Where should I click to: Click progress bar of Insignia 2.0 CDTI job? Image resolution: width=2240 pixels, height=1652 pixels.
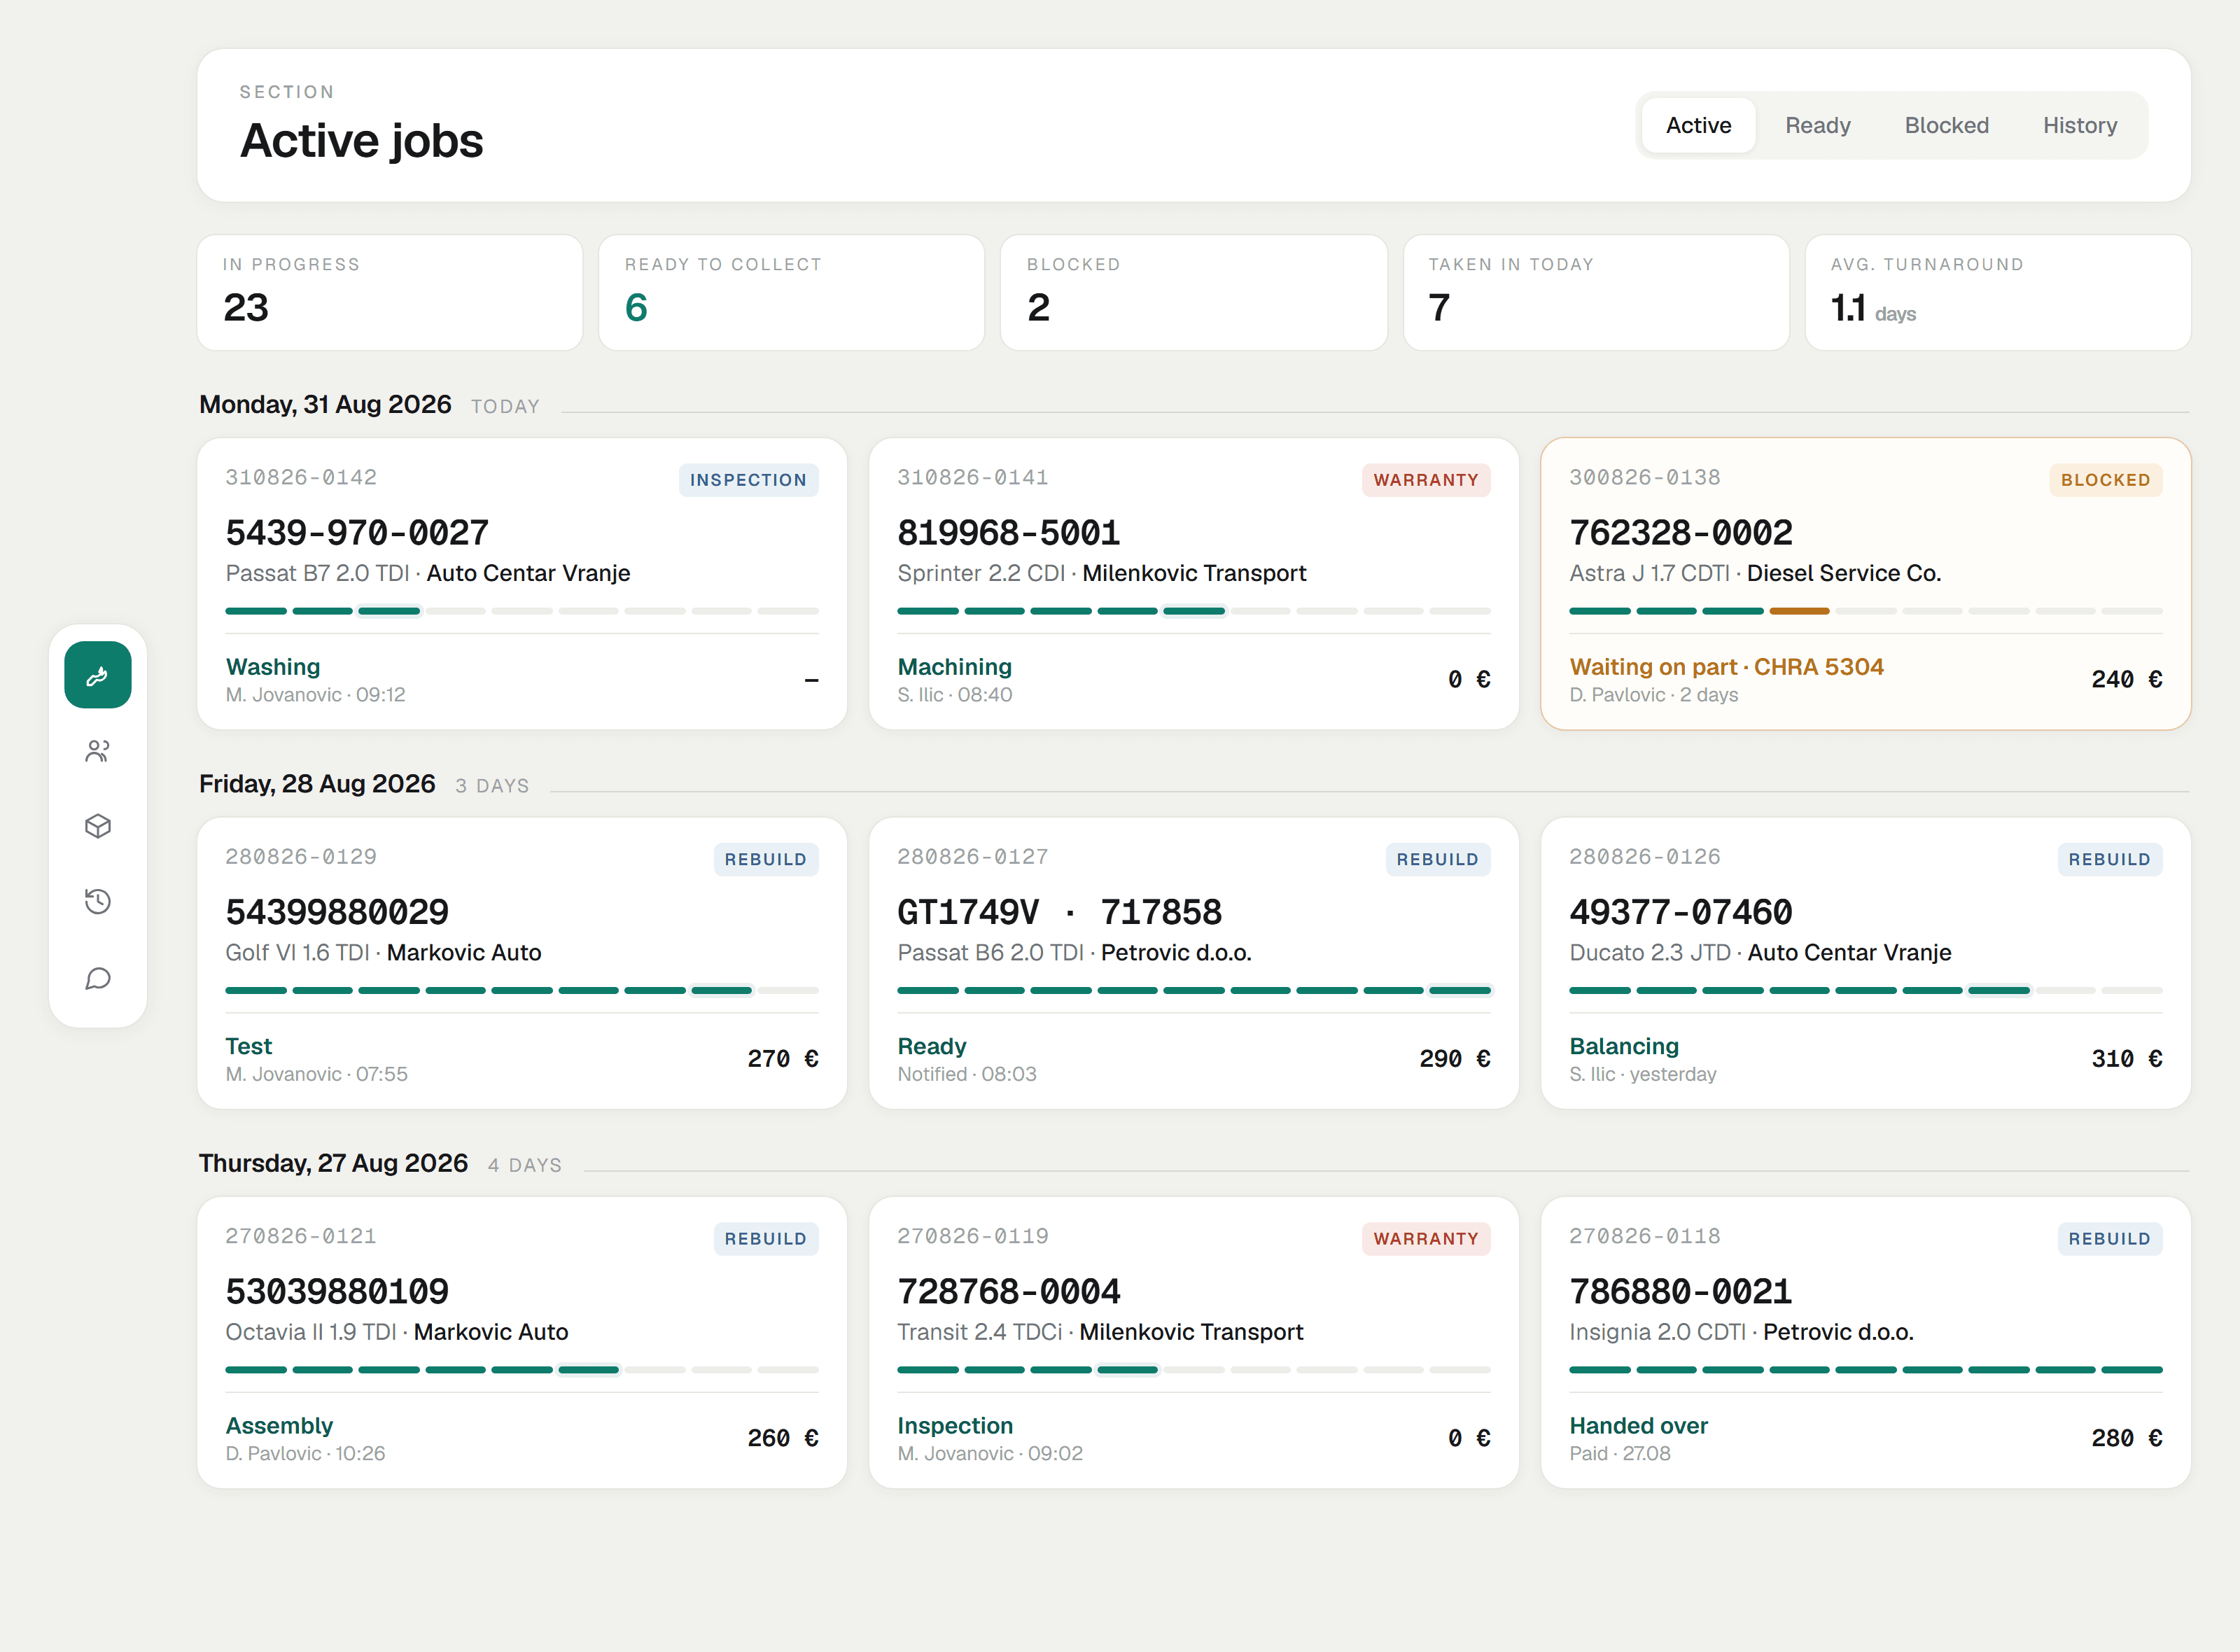tap(1865, 1369)
